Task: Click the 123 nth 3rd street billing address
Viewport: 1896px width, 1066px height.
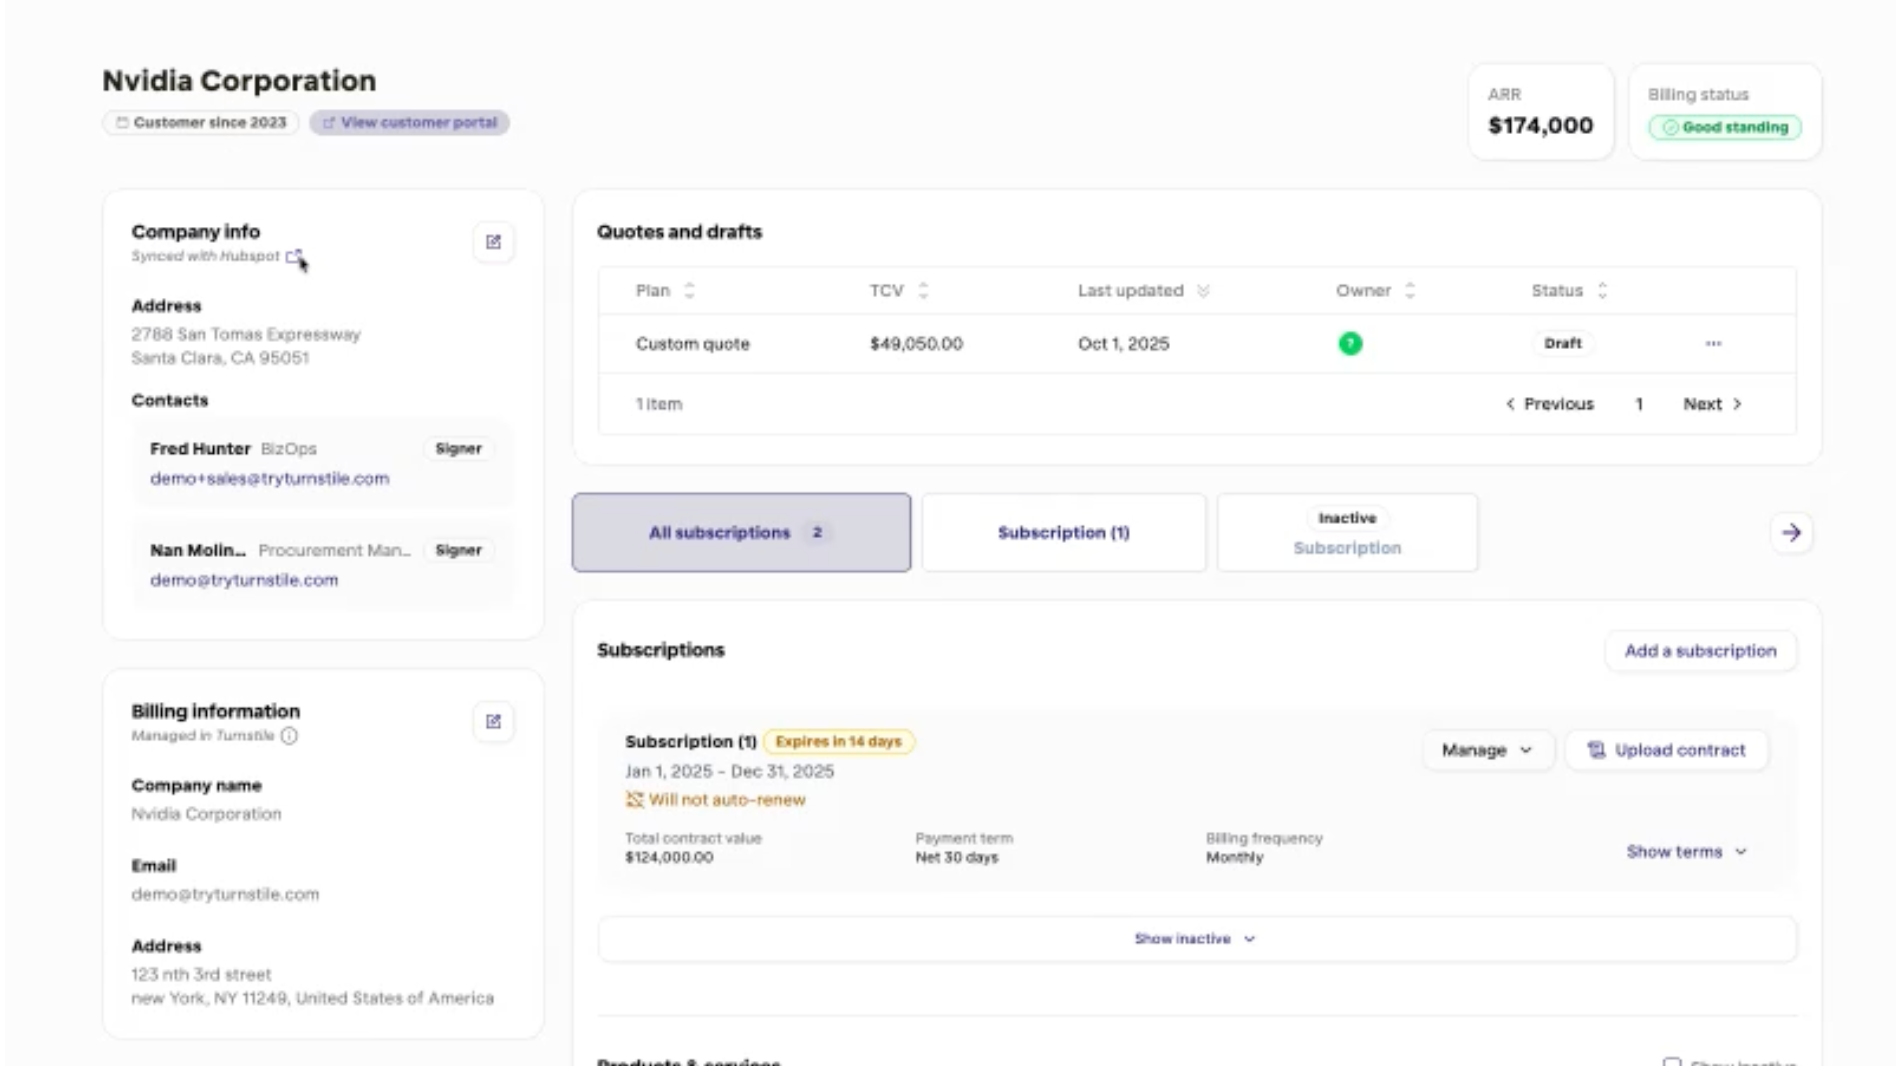Action: [201, 975]
